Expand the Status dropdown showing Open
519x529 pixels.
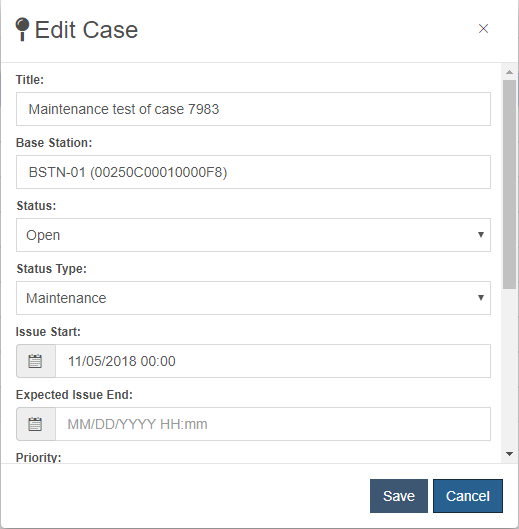click(253, 235)
